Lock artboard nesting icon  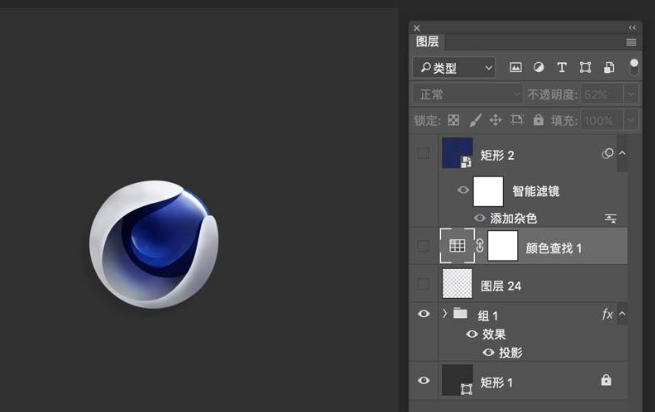[517, 120]
